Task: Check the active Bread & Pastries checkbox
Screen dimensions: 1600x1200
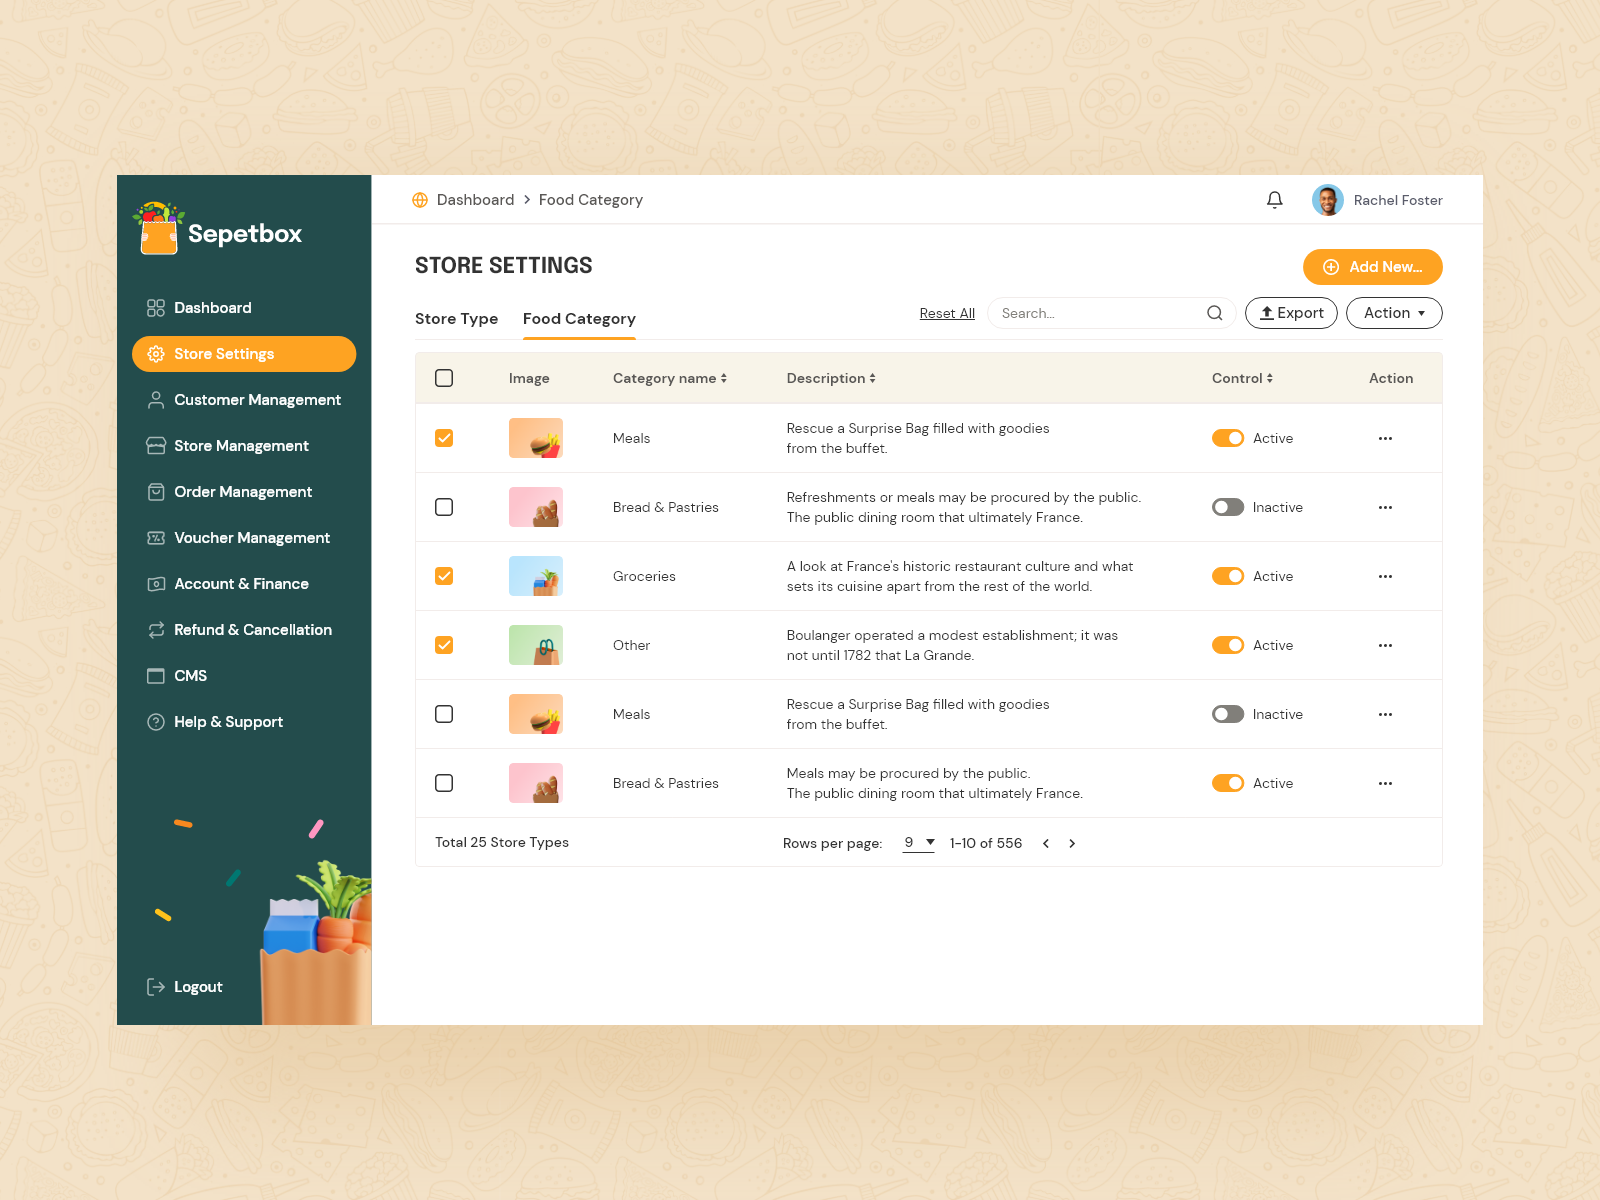Action: [444, 783]
